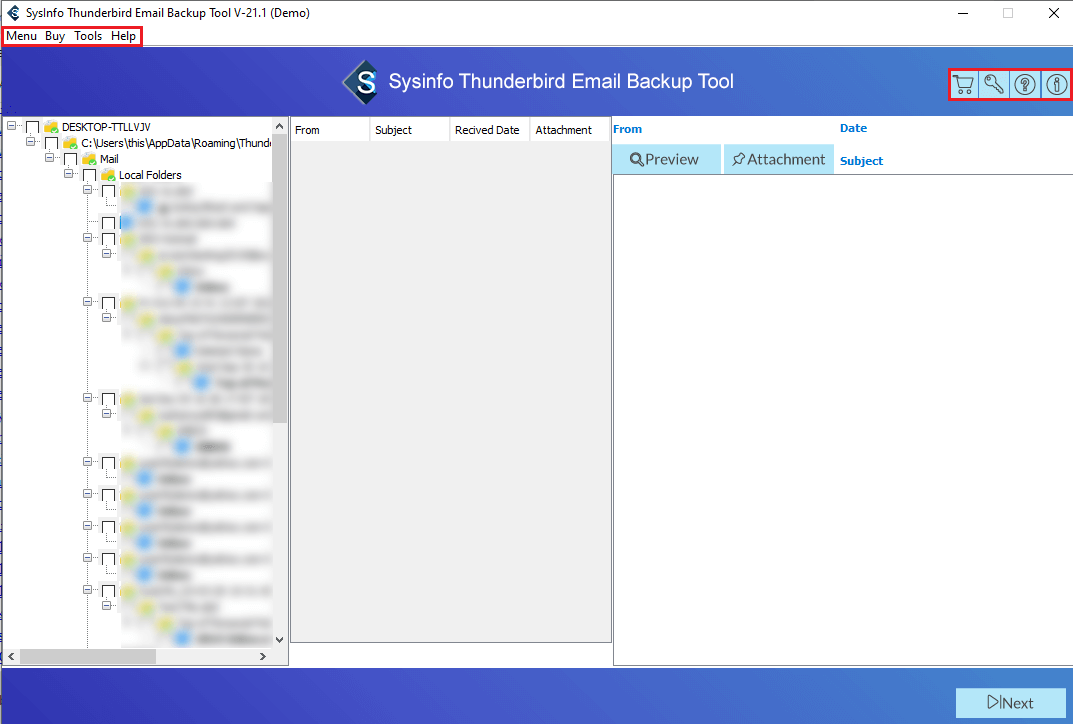Collapse the DESKTOP-TTLLVJV tree node
Viewport: 1073px width, 724px height.
(11, 126)
